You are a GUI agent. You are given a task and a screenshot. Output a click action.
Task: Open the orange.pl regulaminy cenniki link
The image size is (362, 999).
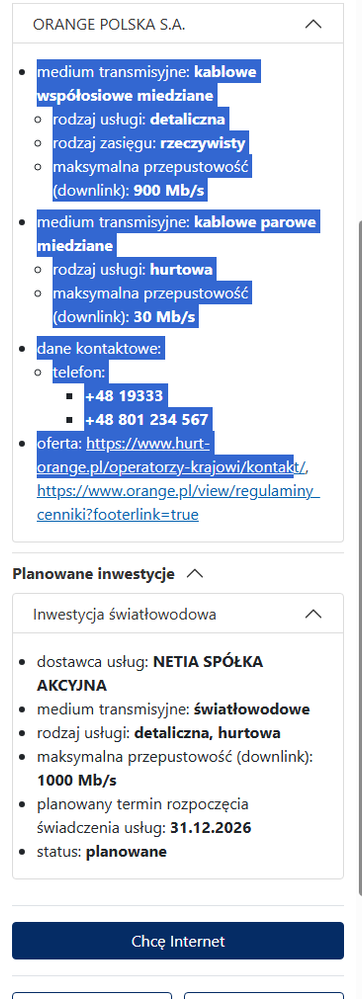pos(178,503)
